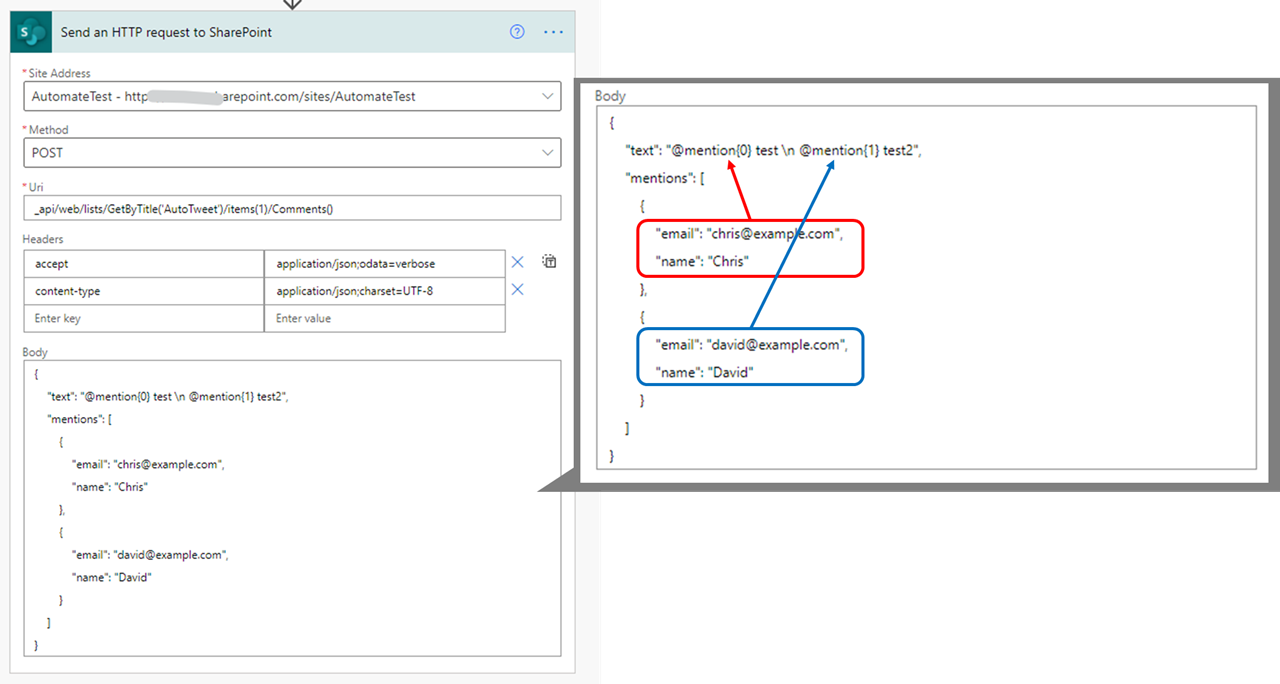Open the action's more options ellipsis menu
The height and width of the screenshot is (684, 1280).
click(x=553, y=32)
